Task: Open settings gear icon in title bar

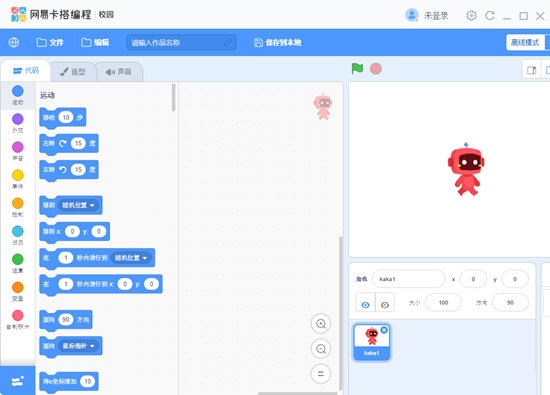Action: coord(471,15)
